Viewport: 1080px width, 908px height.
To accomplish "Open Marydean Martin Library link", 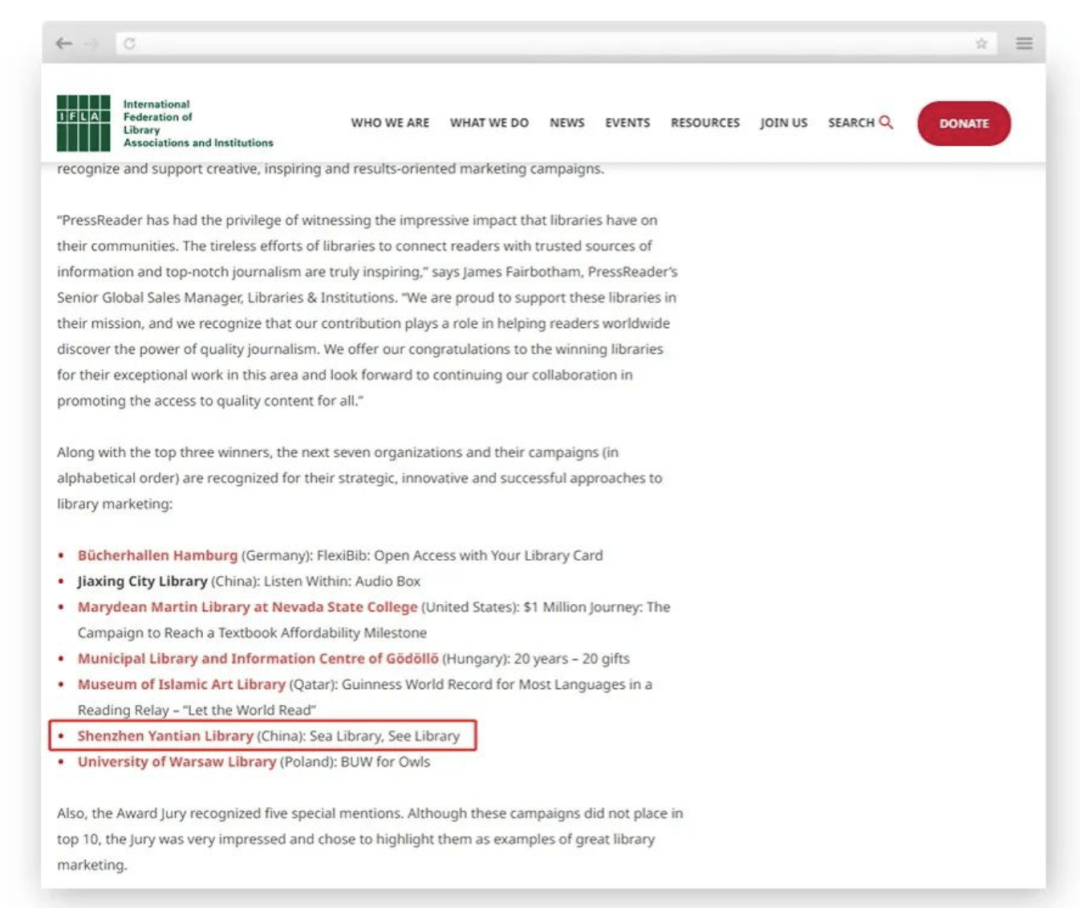I will pos(247,607).
